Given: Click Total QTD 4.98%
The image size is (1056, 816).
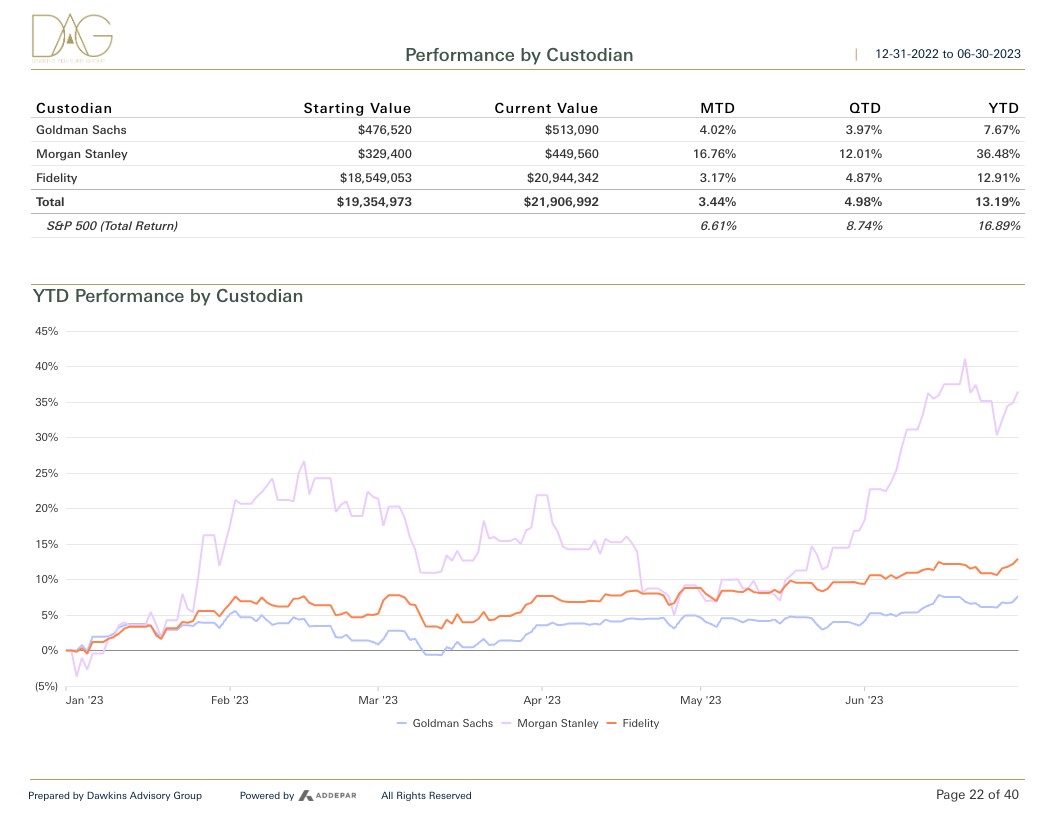Looking at the screenshot, I should point(864,202).
